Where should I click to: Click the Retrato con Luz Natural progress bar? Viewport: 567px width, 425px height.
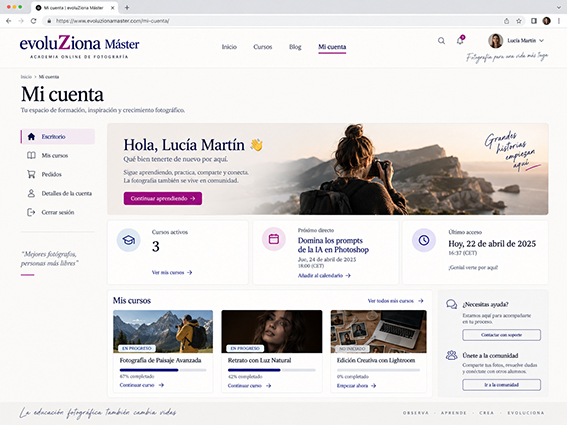(271, 370)
